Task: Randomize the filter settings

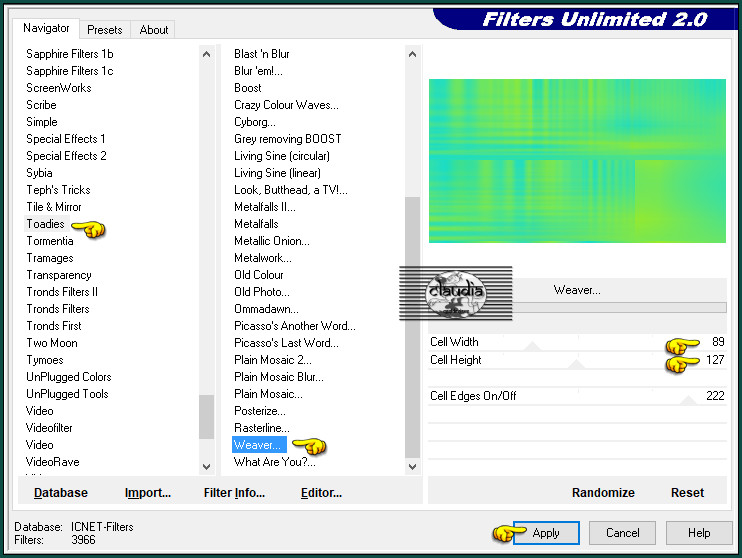Action: 603,493
